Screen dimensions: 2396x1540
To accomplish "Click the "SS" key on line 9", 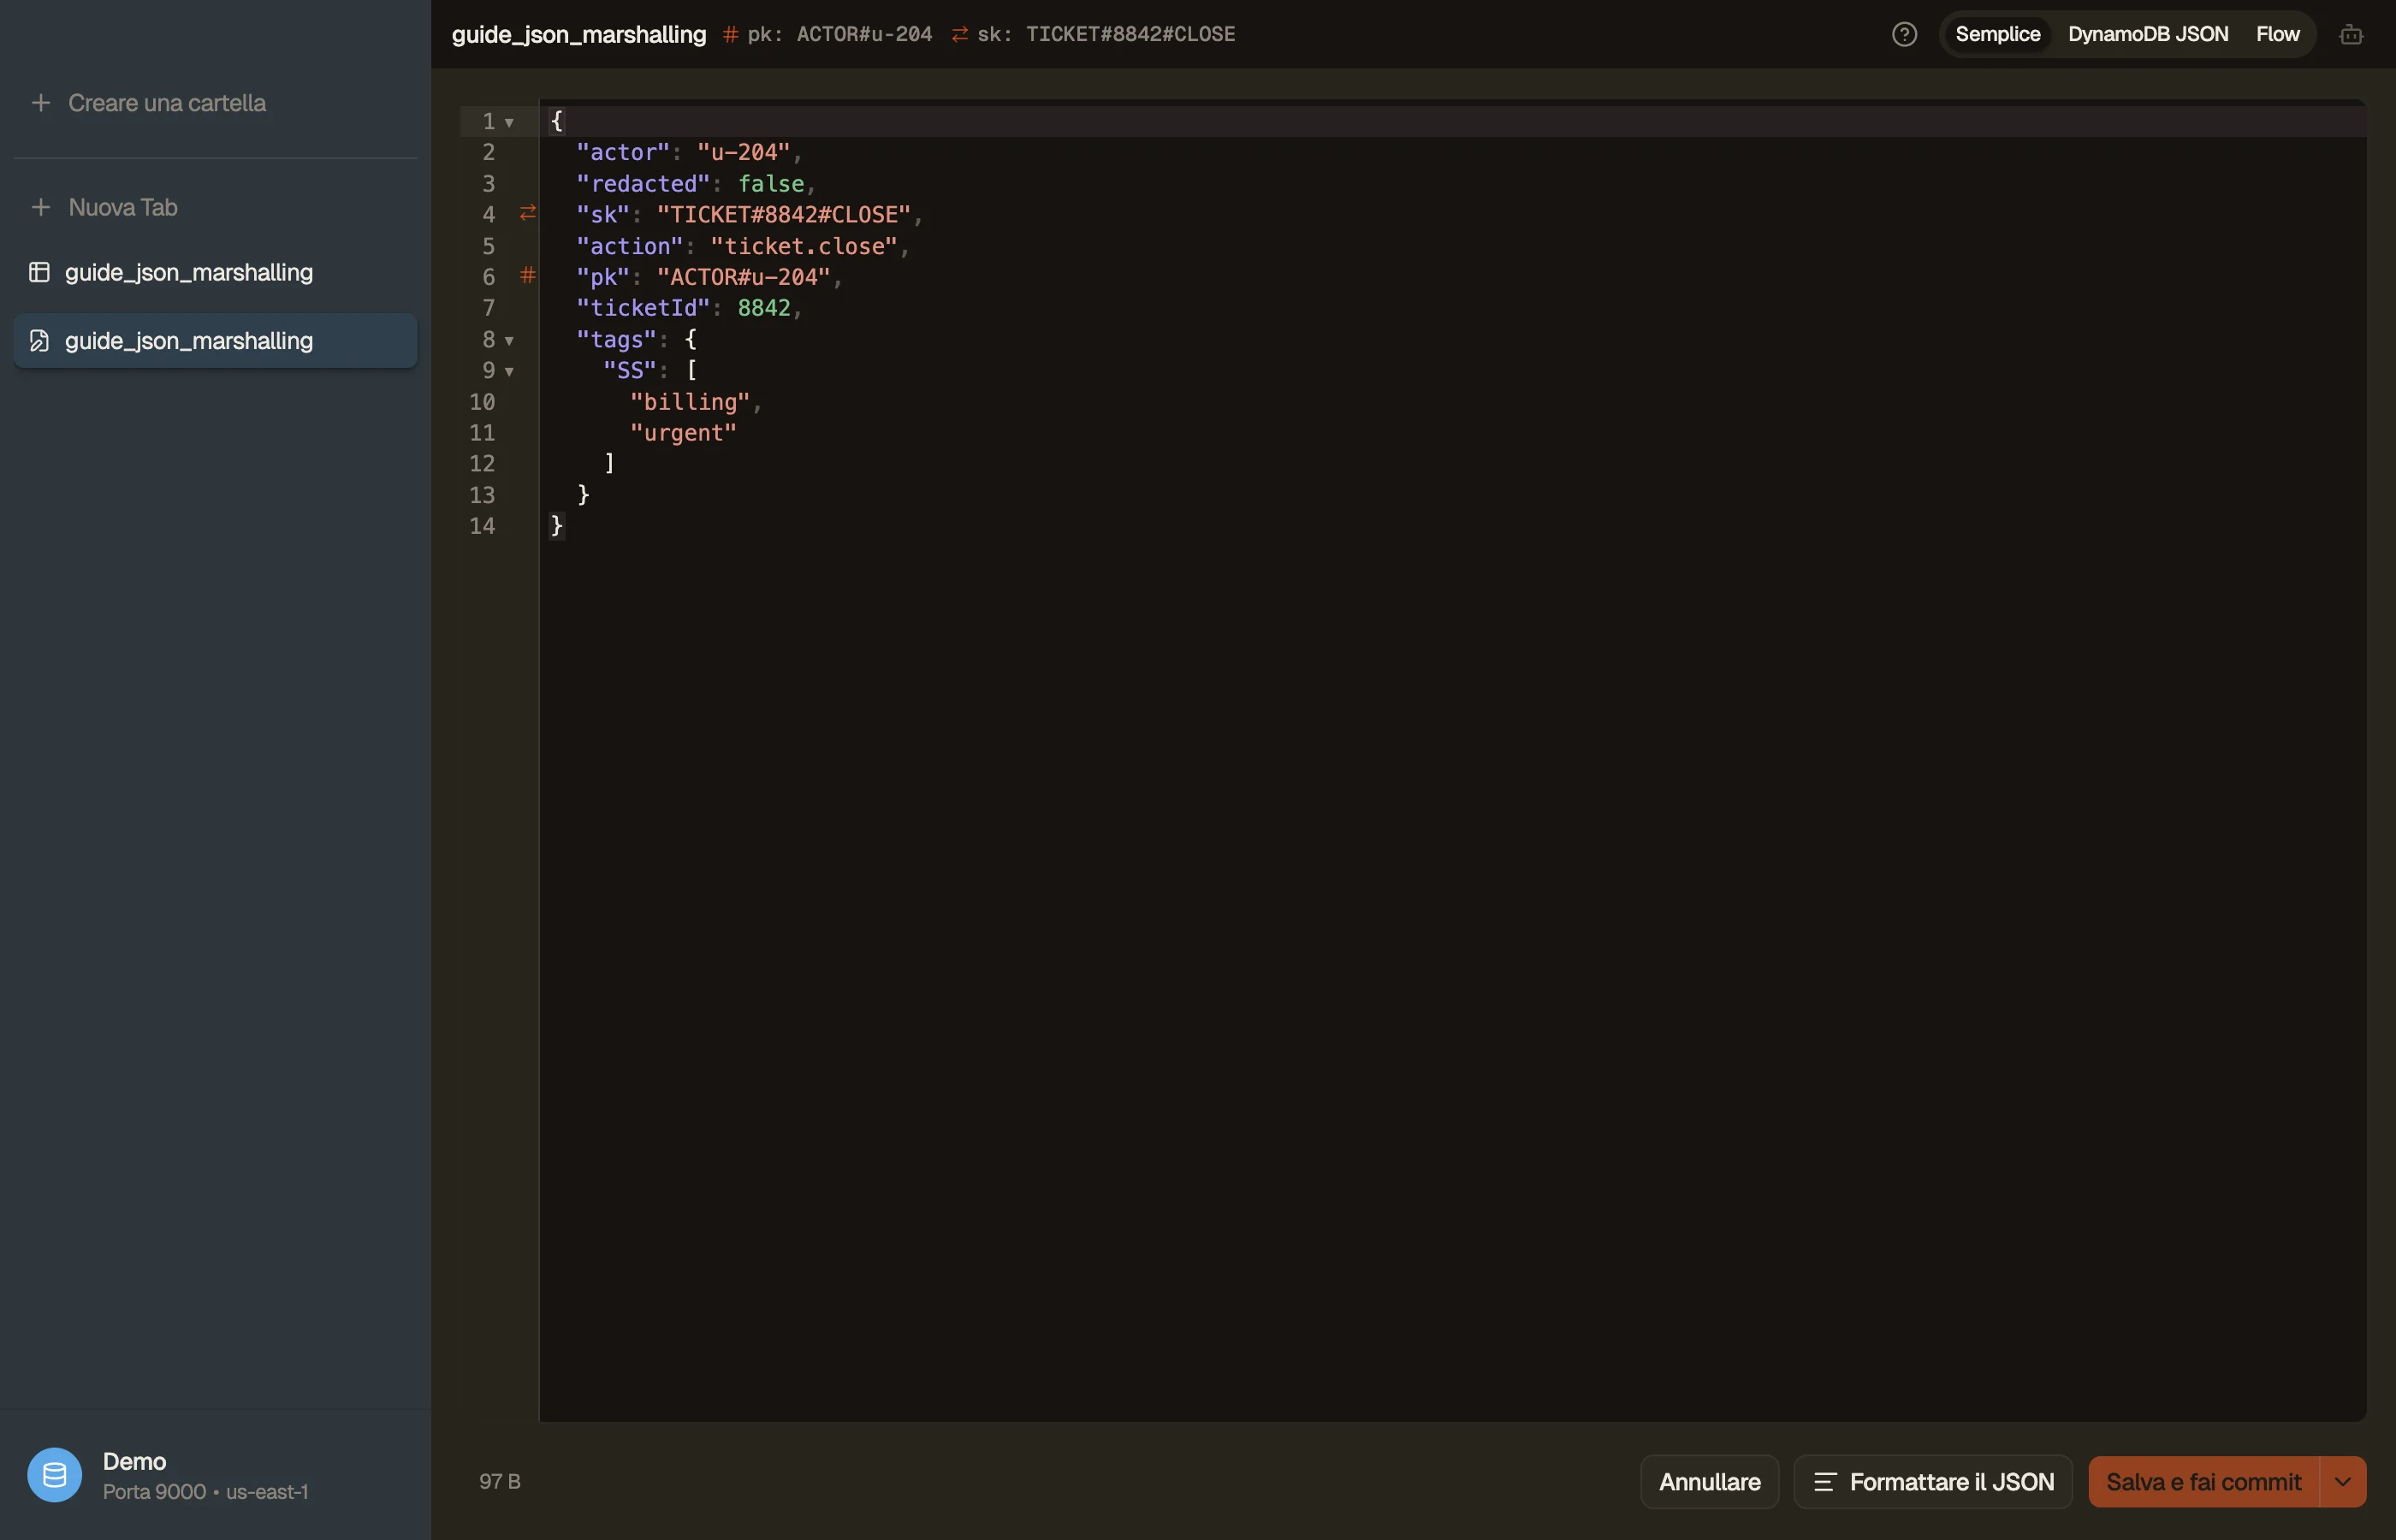I will pyautogui.click(x=630, y=370).
